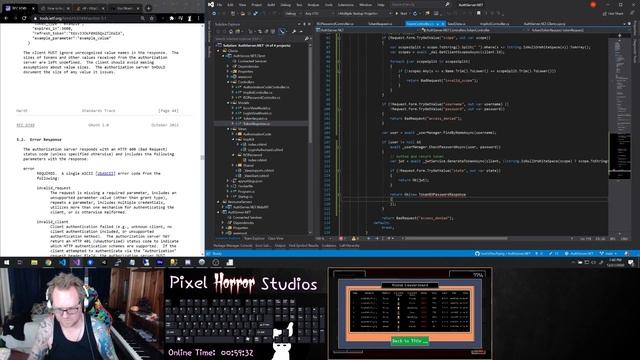Click the browser reload icon
The width and height of the screenshot is (640, 360).
(24, 18)
